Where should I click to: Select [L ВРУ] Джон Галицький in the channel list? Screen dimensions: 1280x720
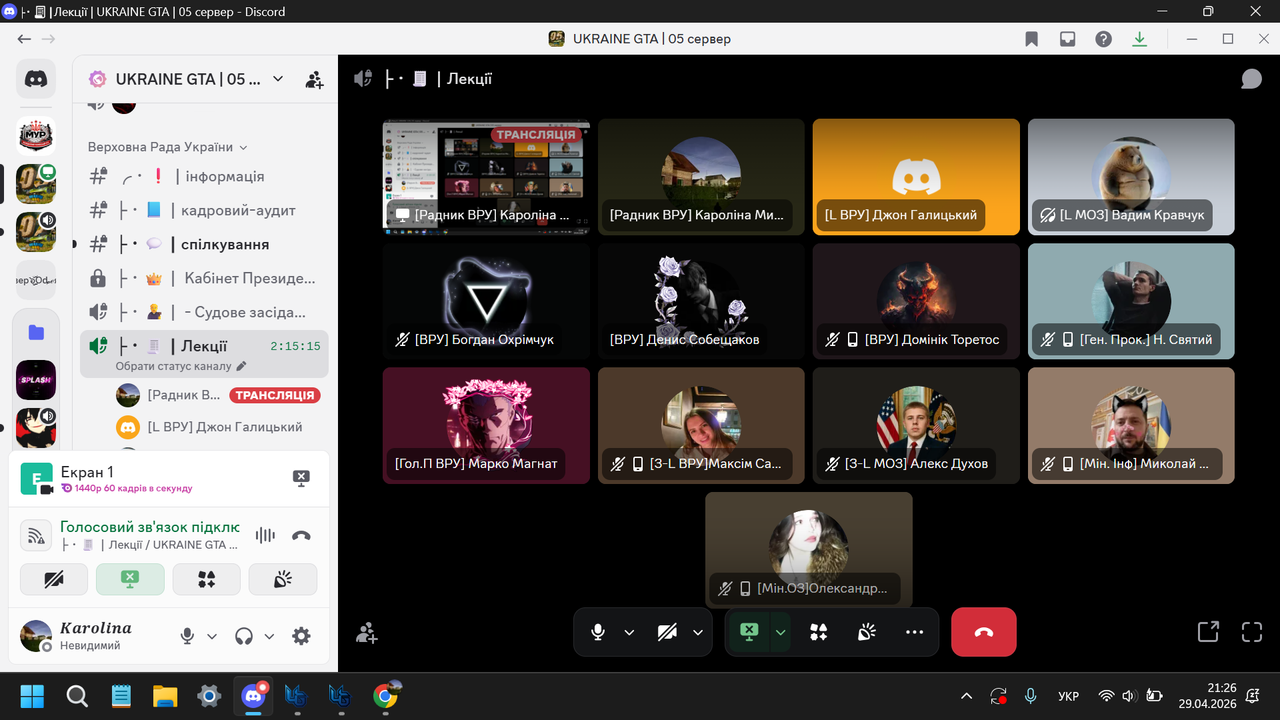pyautogui.click(x=218, y=427)
